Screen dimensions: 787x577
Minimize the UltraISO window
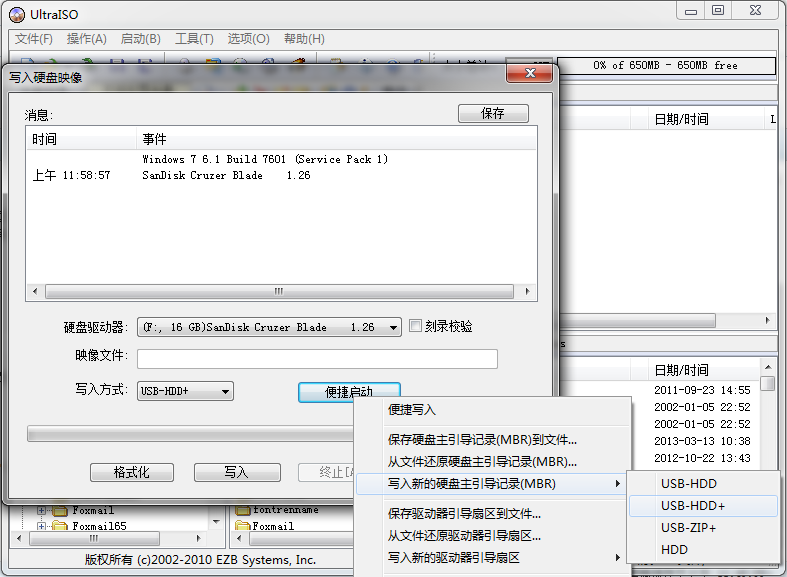(x=691, y=11)
